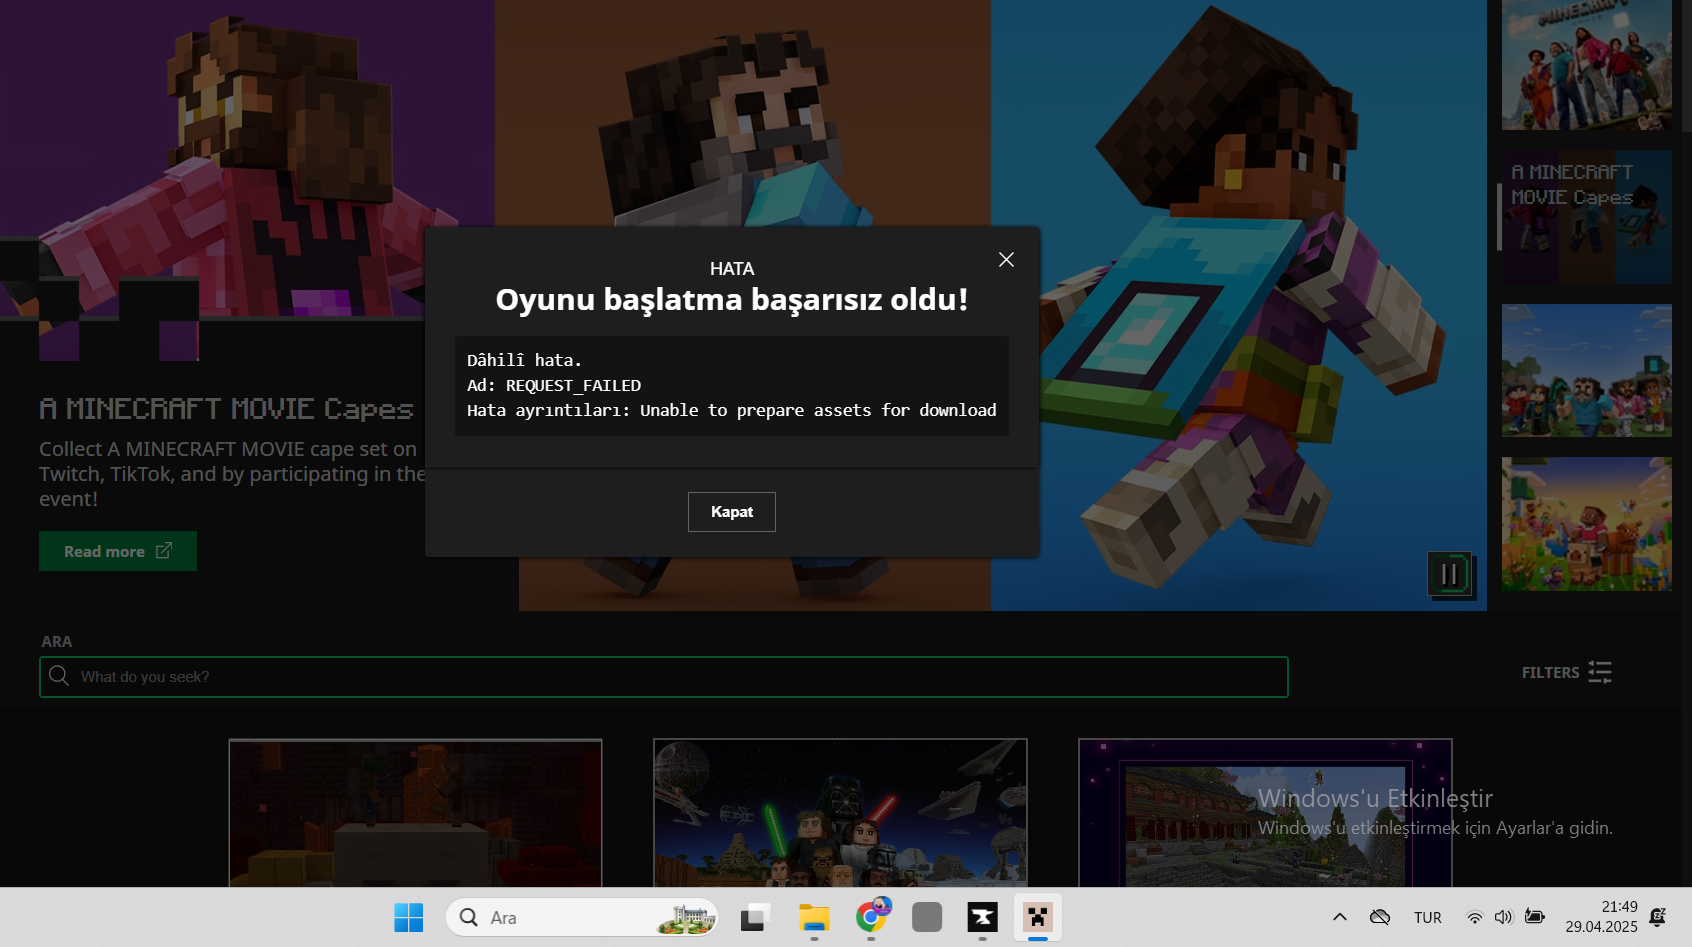Screen dimensions: 1692x947
Task: Click the Kapat button
Action: tap(732, 512)
